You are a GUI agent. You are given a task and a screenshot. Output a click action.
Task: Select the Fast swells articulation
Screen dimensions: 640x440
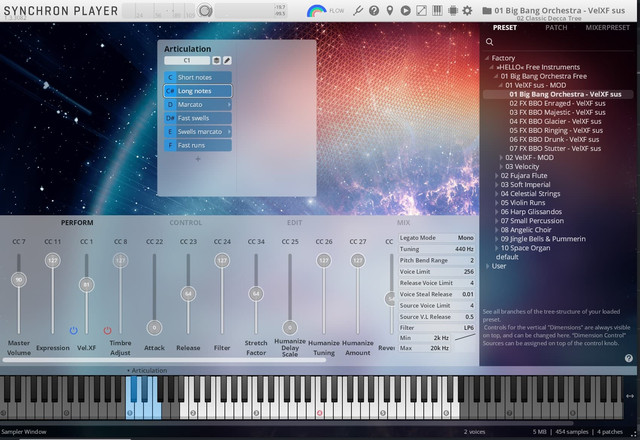coord(198,118)
